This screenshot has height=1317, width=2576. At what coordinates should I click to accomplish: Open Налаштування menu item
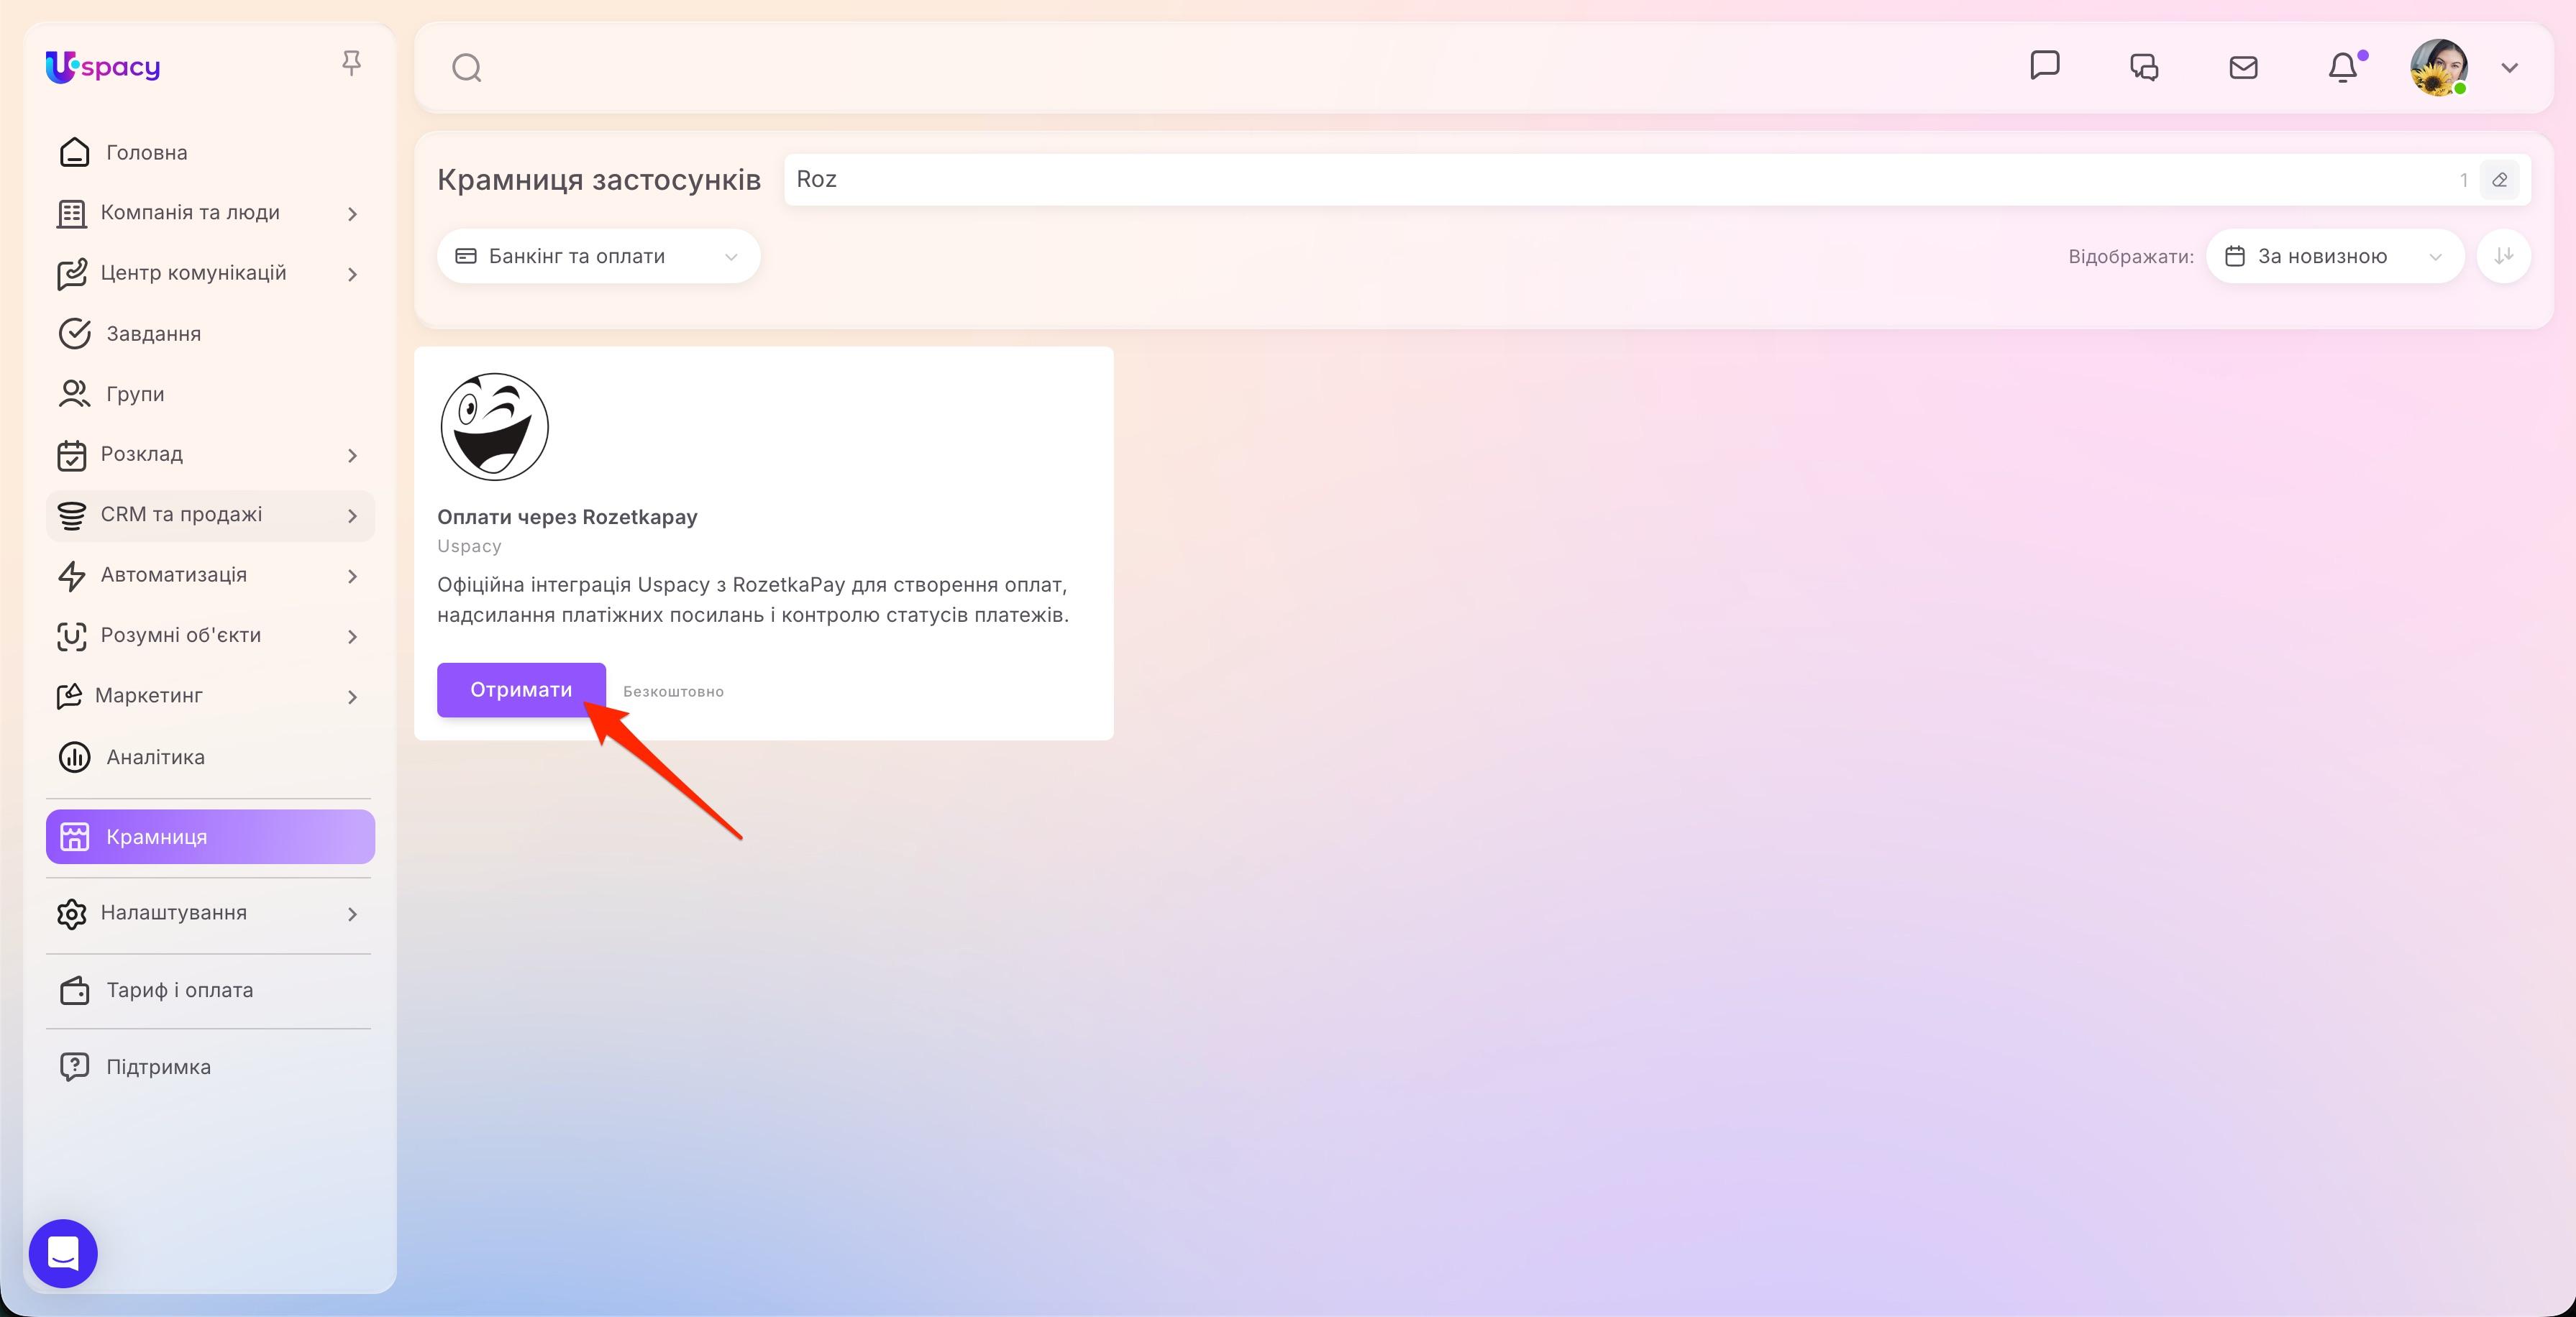coord(210,913)
